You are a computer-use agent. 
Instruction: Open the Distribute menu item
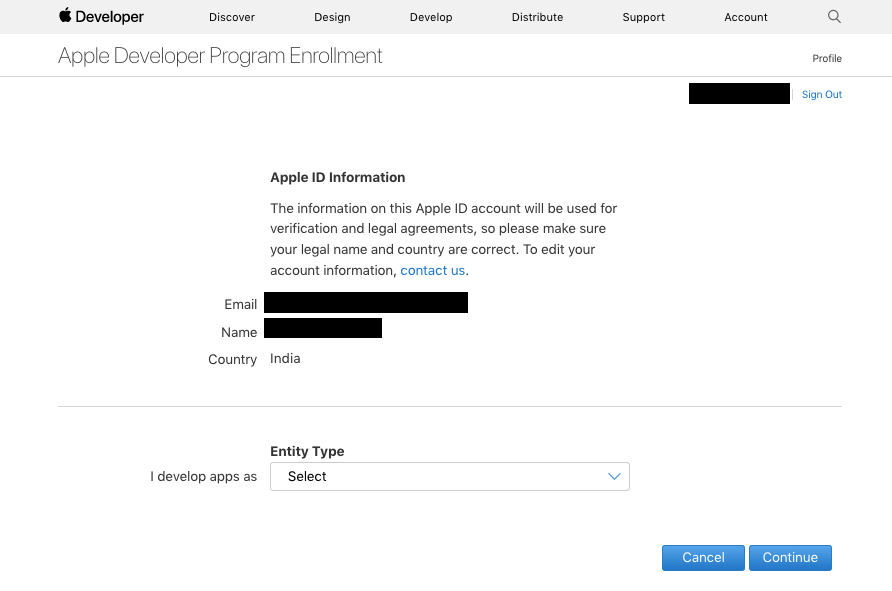pos(537,17)
